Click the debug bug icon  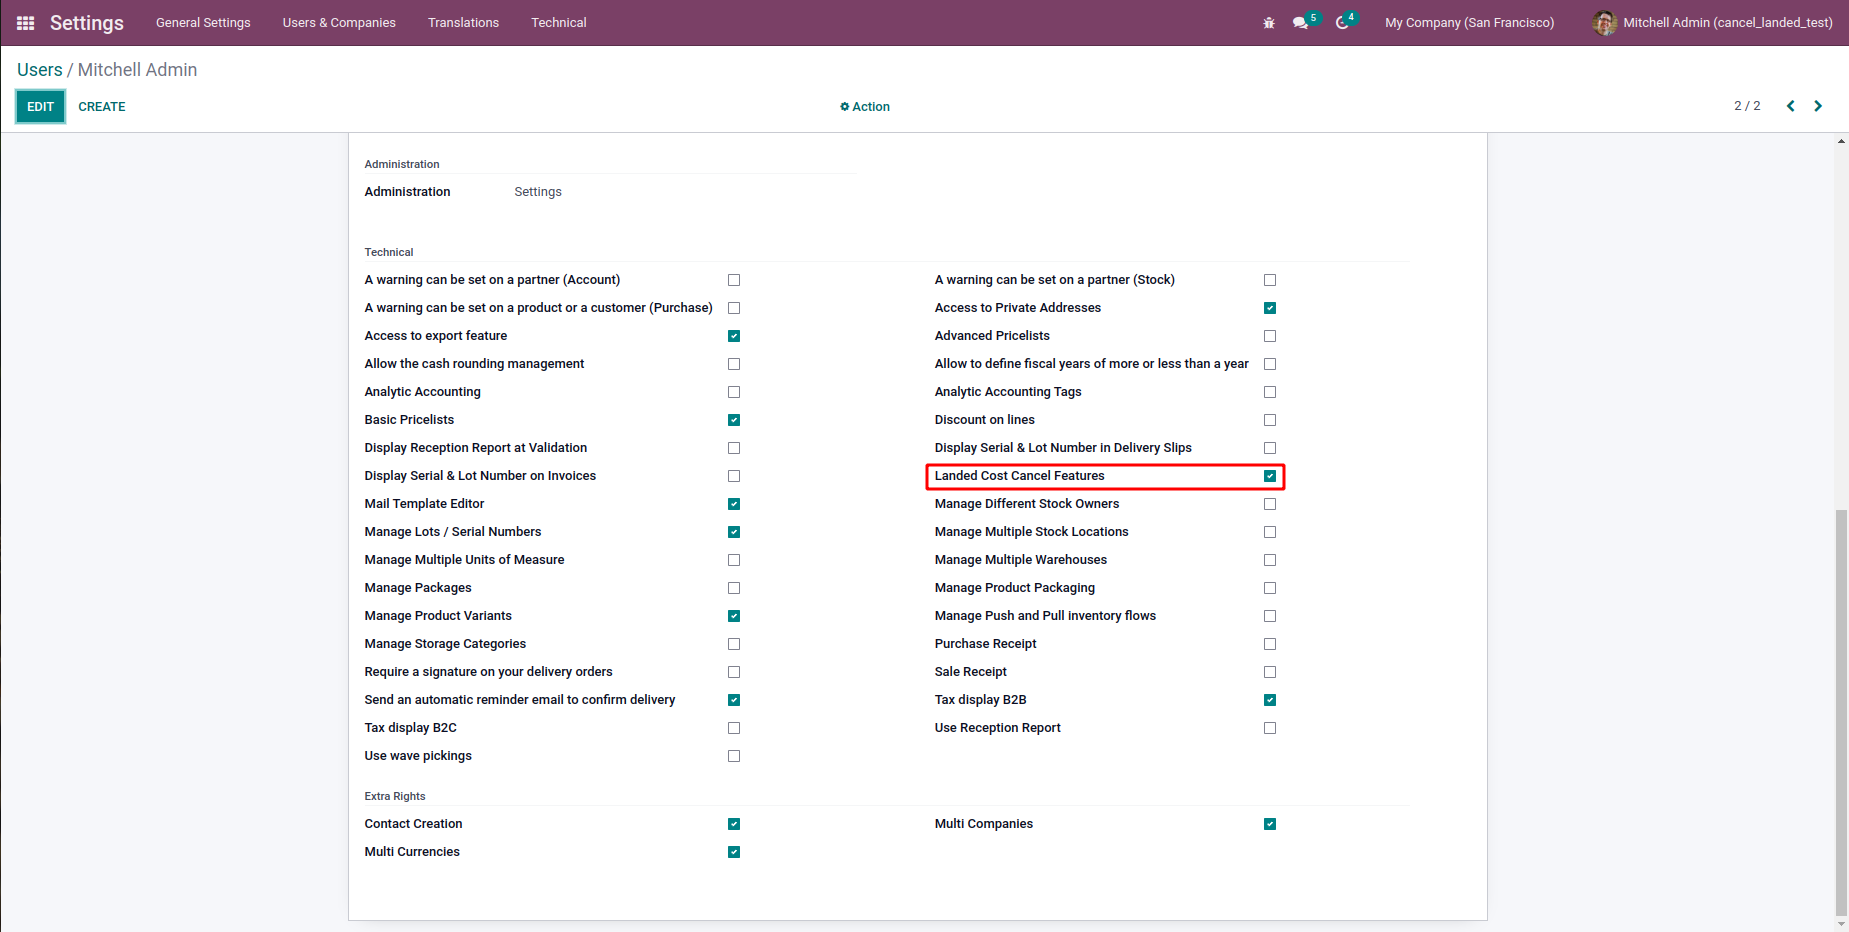click(1269, 23)
